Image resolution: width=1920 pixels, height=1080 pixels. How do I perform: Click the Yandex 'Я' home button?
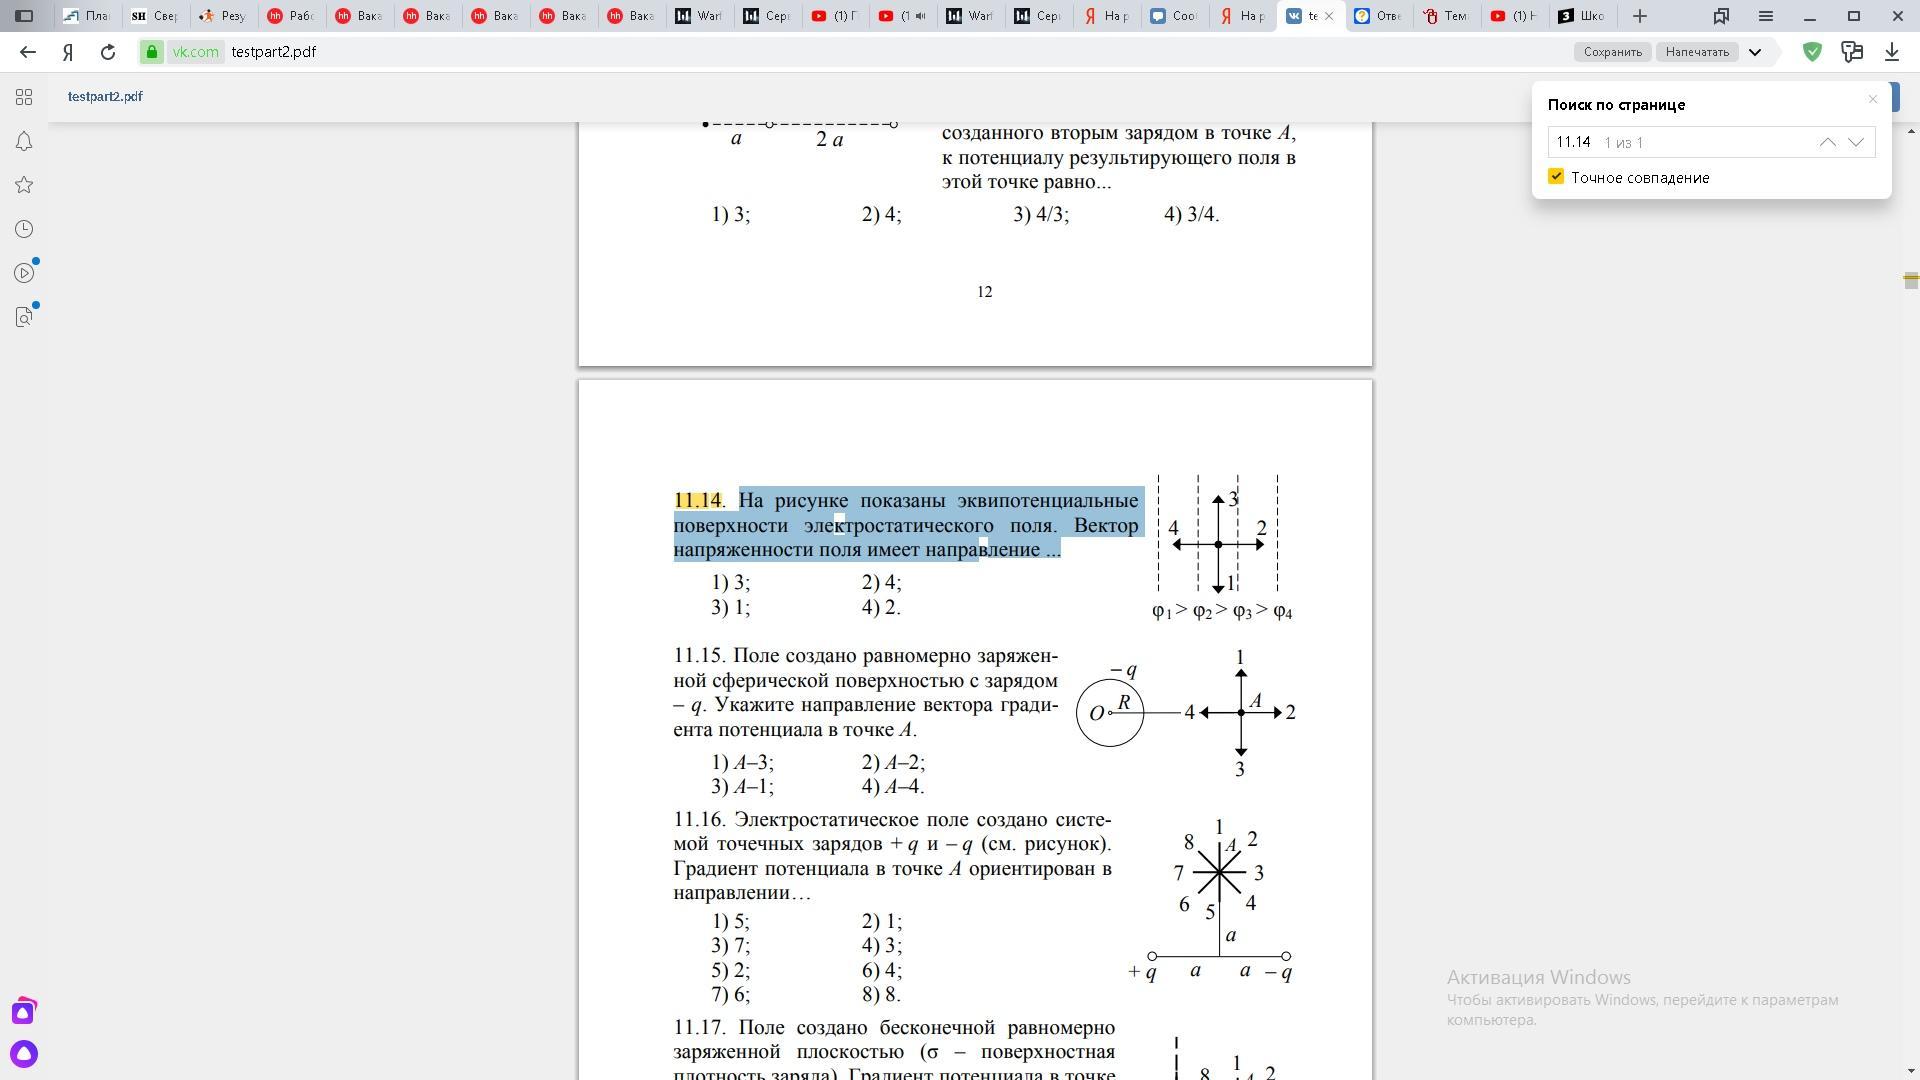point(68,52)
